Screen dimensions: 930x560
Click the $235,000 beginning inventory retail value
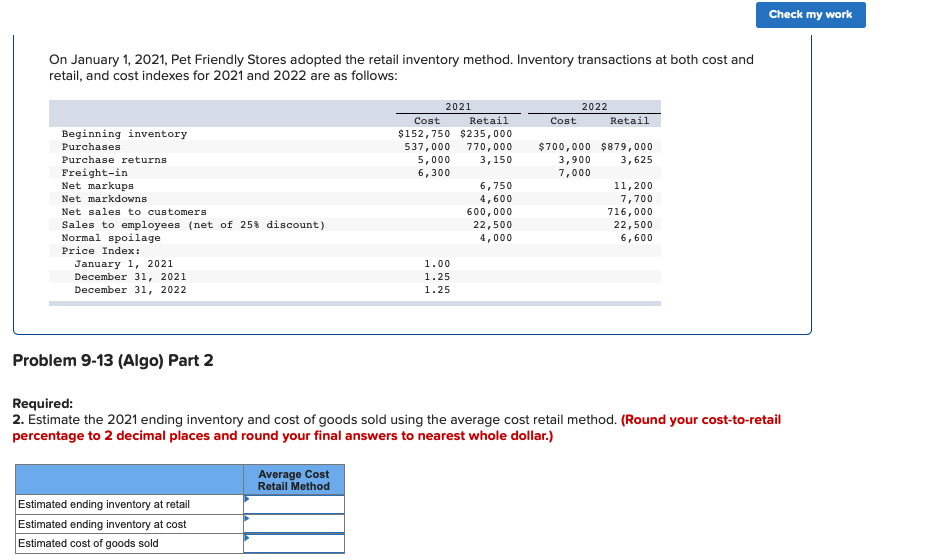coord(486,134)
